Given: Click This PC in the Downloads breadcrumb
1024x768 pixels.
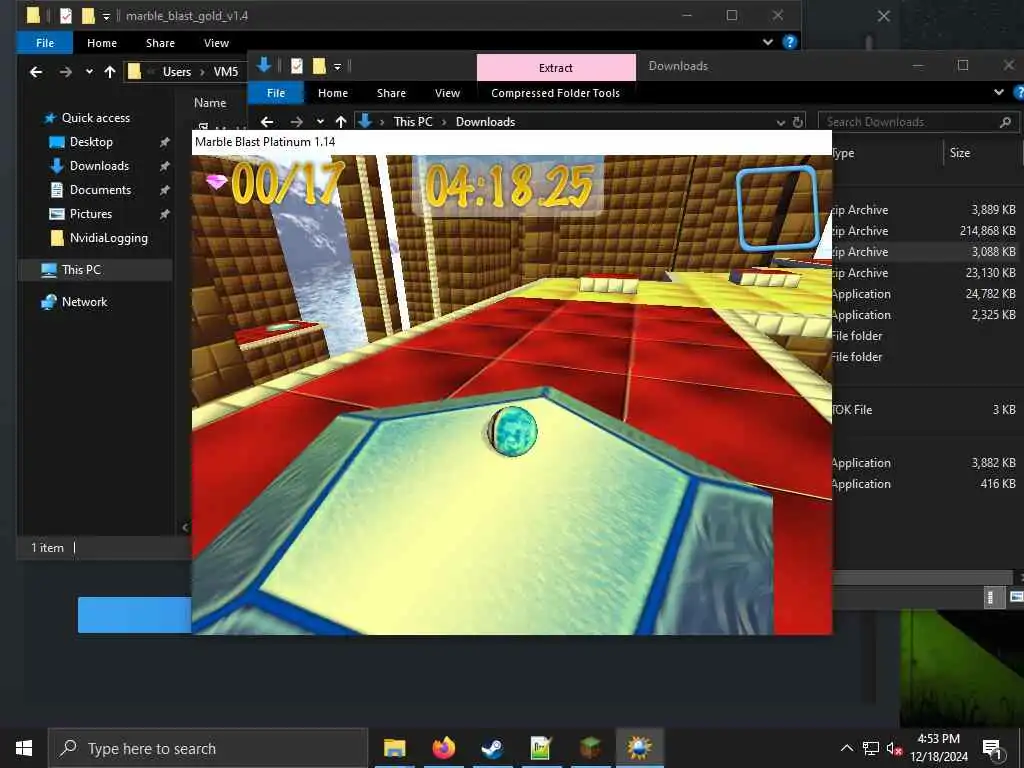Looking at the screenshot, I should [x=413, y=121].
